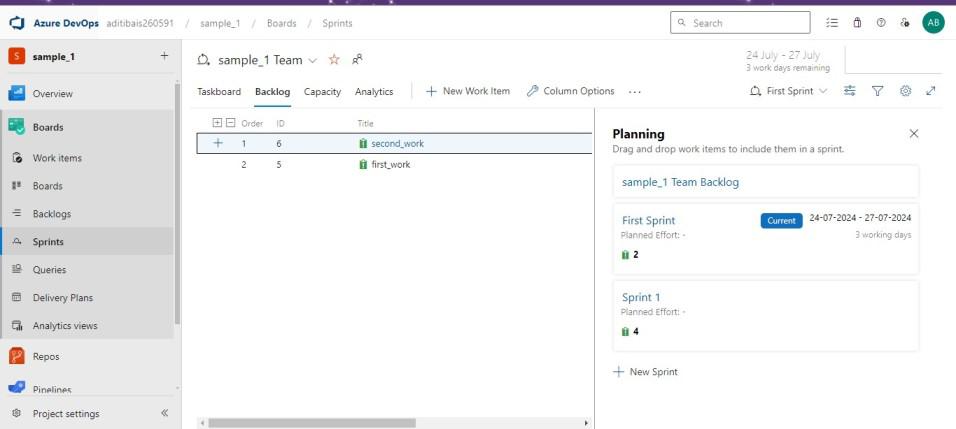This screenshot has width=956, height=429.
Task: Switch to the Capacity tab
Action: [322, 91]
